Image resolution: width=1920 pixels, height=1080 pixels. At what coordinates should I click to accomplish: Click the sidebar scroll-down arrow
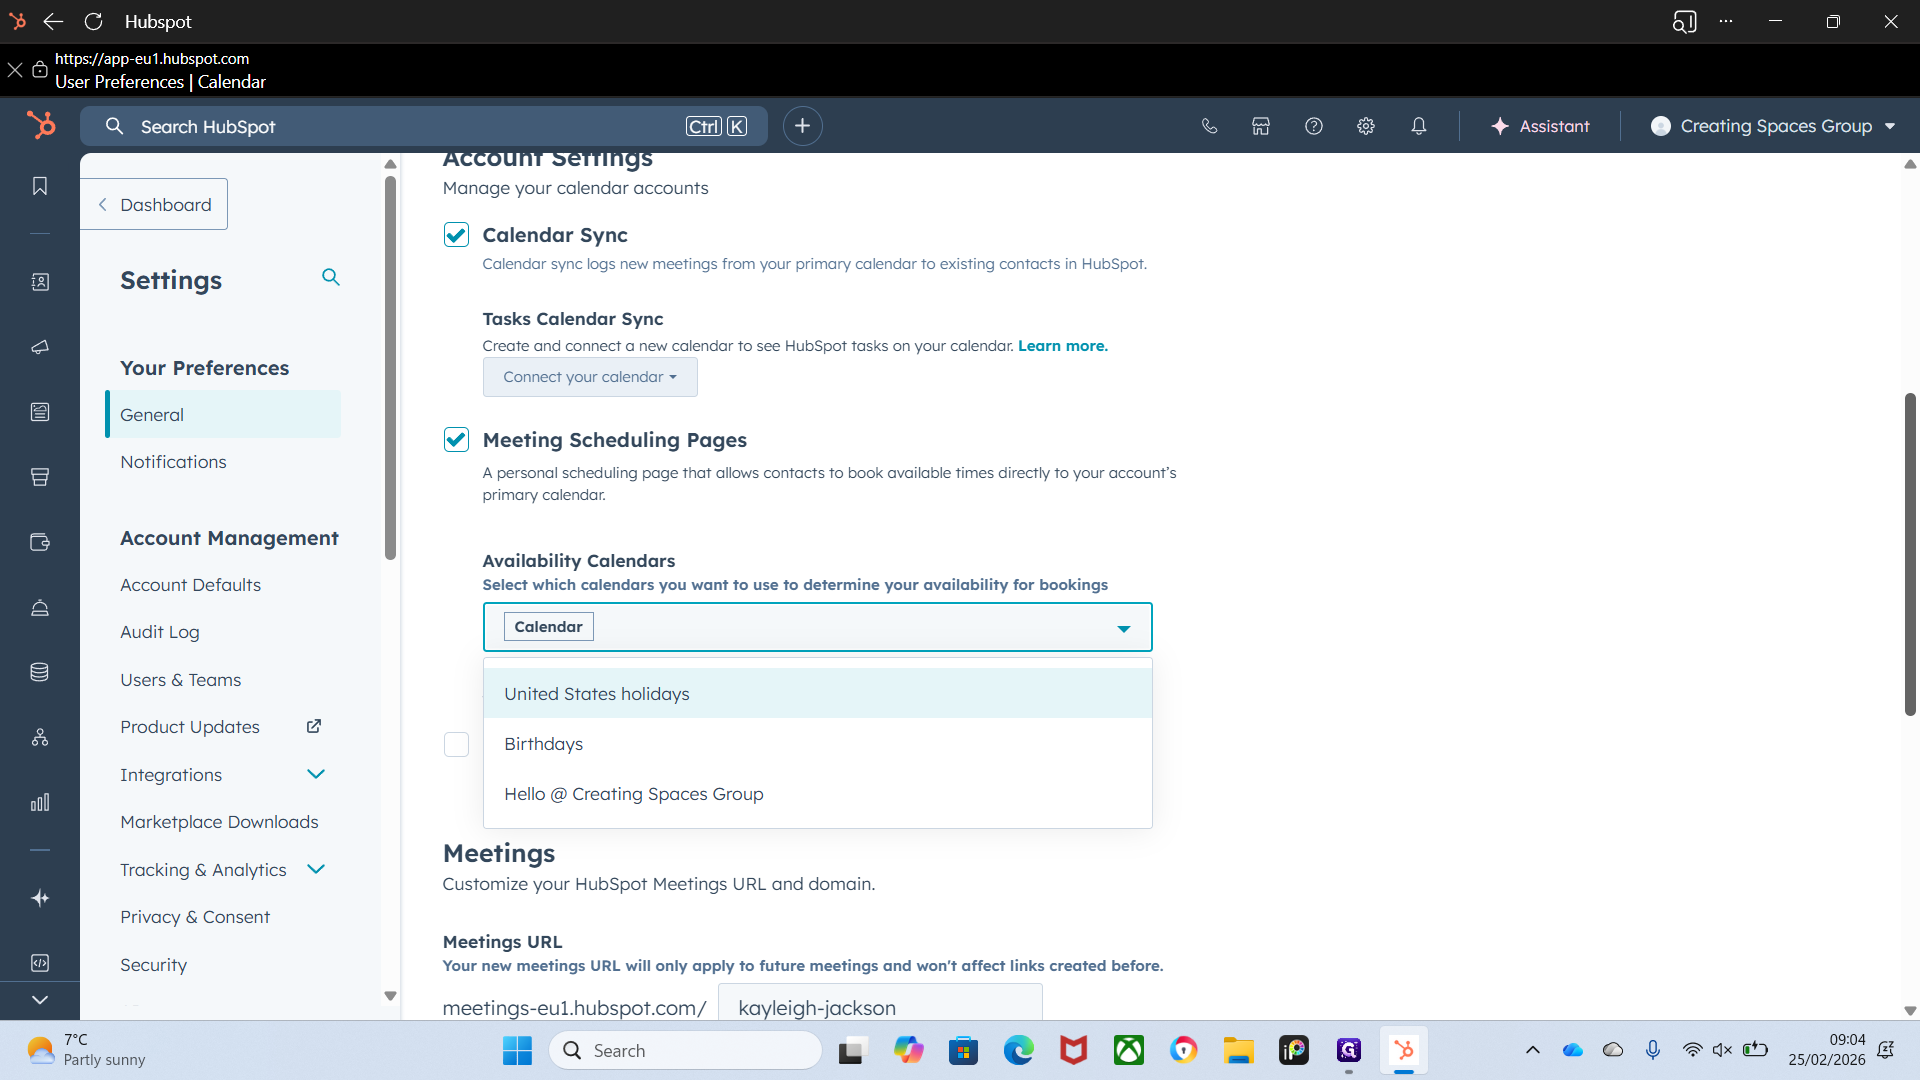click(390, 996)
